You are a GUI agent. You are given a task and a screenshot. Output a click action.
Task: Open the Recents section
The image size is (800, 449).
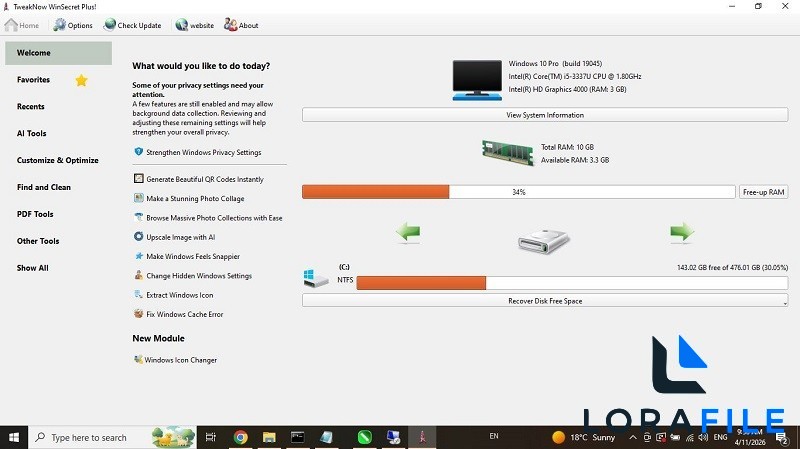31,107
